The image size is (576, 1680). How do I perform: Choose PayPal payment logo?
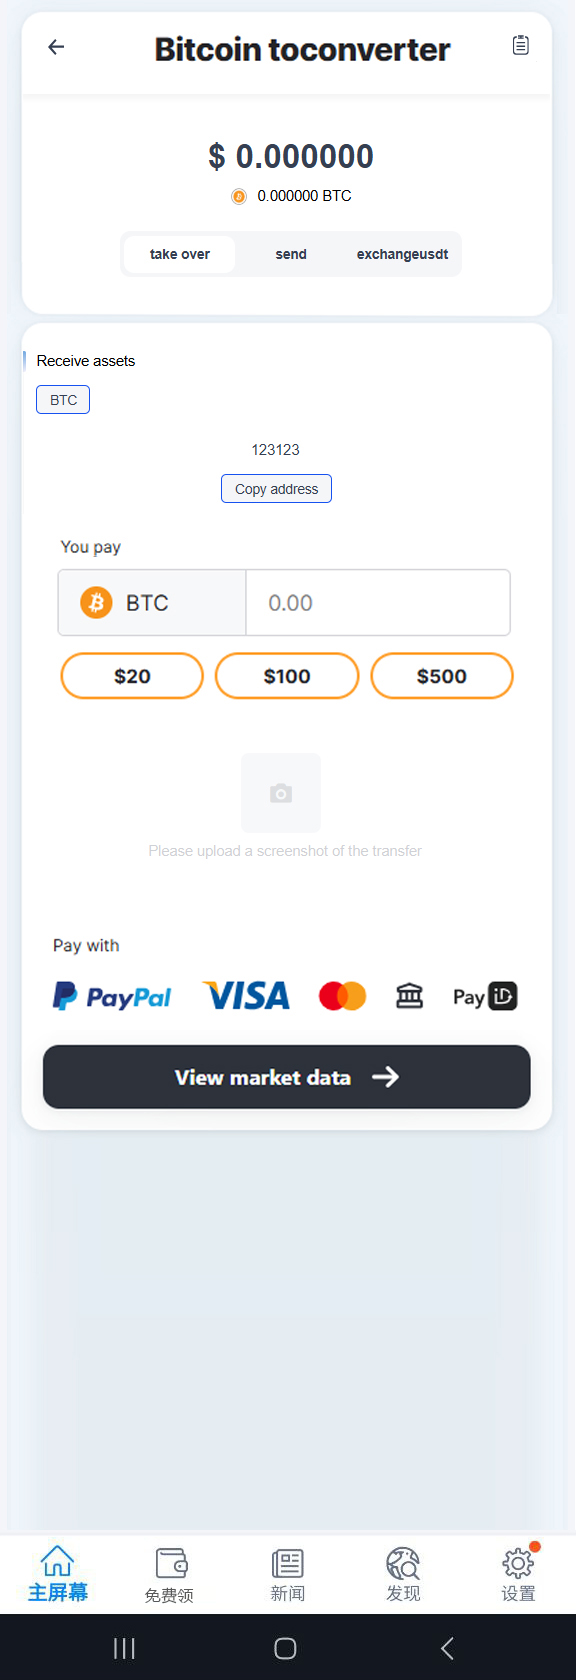pos(112,996)
